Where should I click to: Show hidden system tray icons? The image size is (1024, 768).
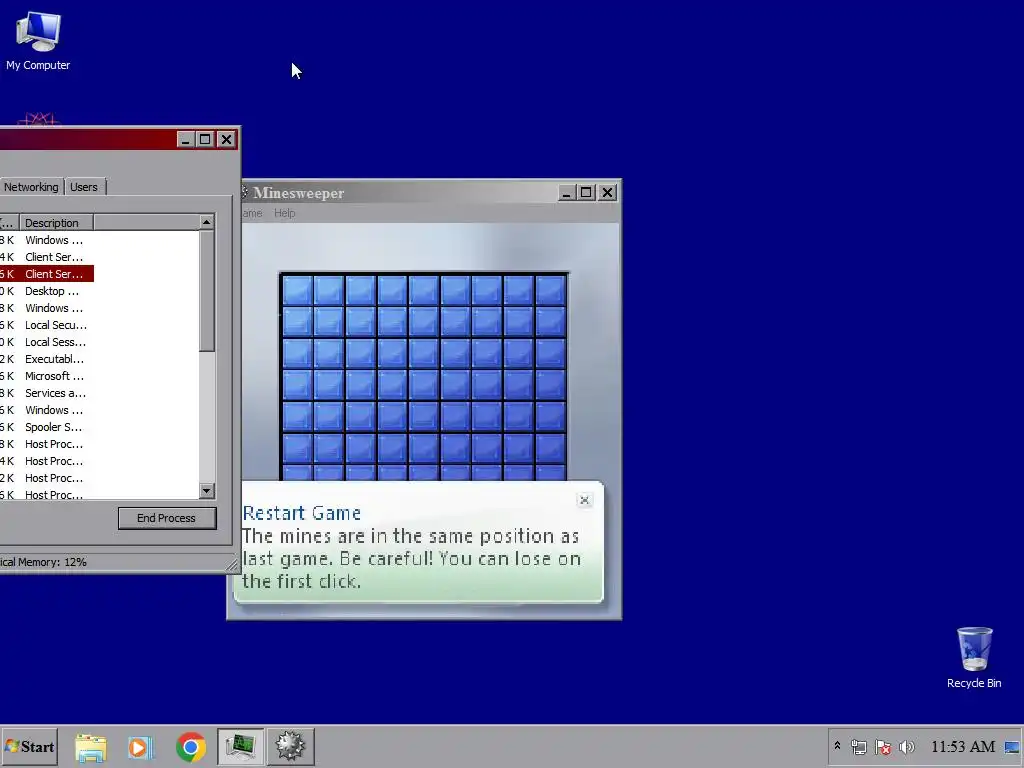(x=837, y=746)
